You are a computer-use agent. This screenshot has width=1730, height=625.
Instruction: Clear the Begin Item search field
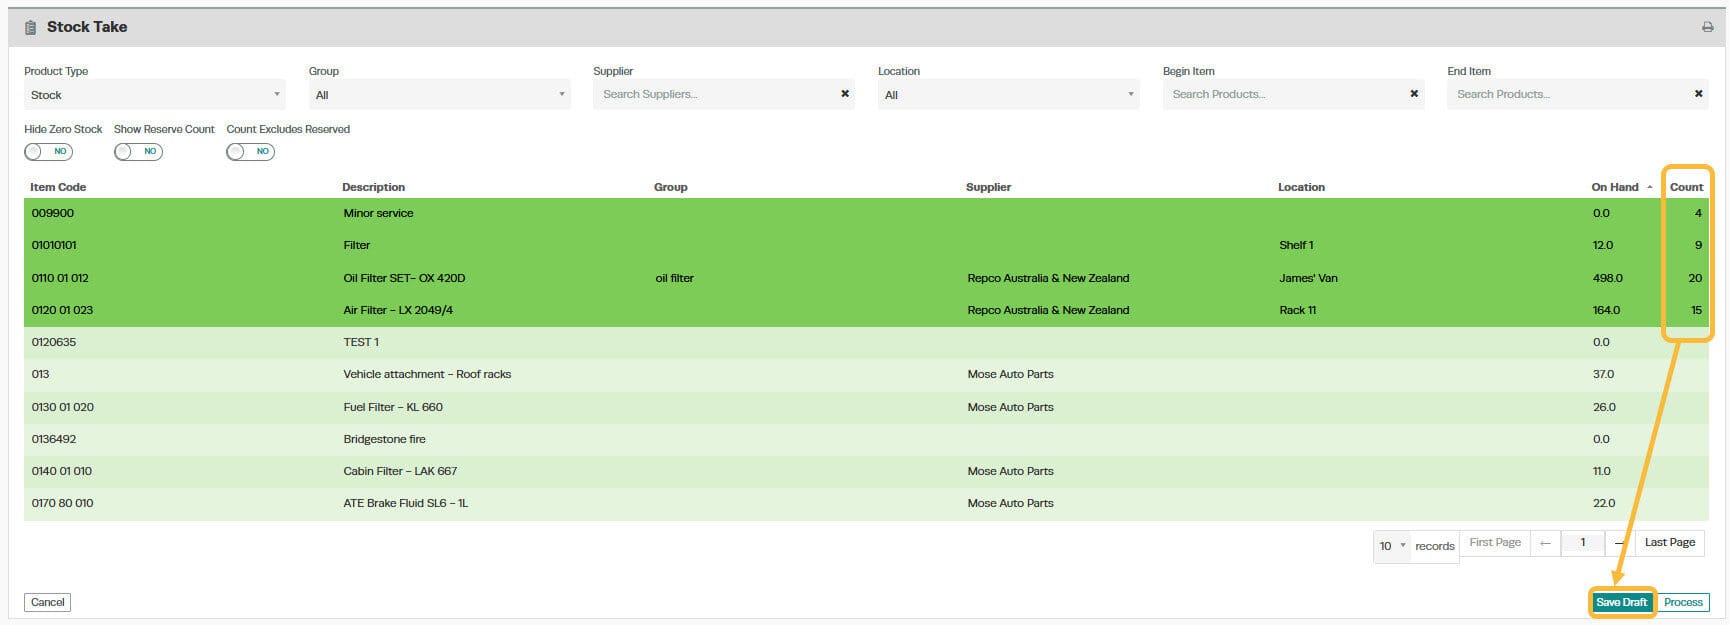pyautogui.click(x=1414, y=94)
